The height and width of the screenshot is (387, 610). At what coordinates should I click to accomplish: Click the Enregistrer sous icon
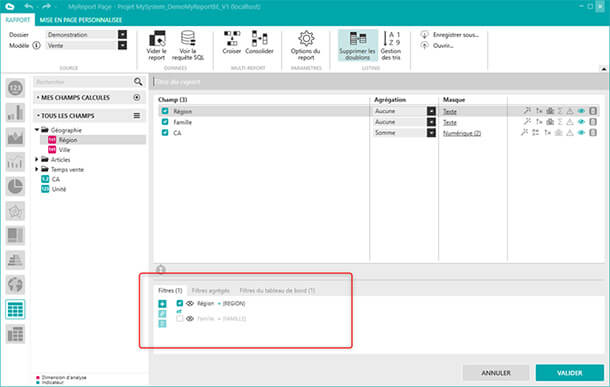pos(424,35)
